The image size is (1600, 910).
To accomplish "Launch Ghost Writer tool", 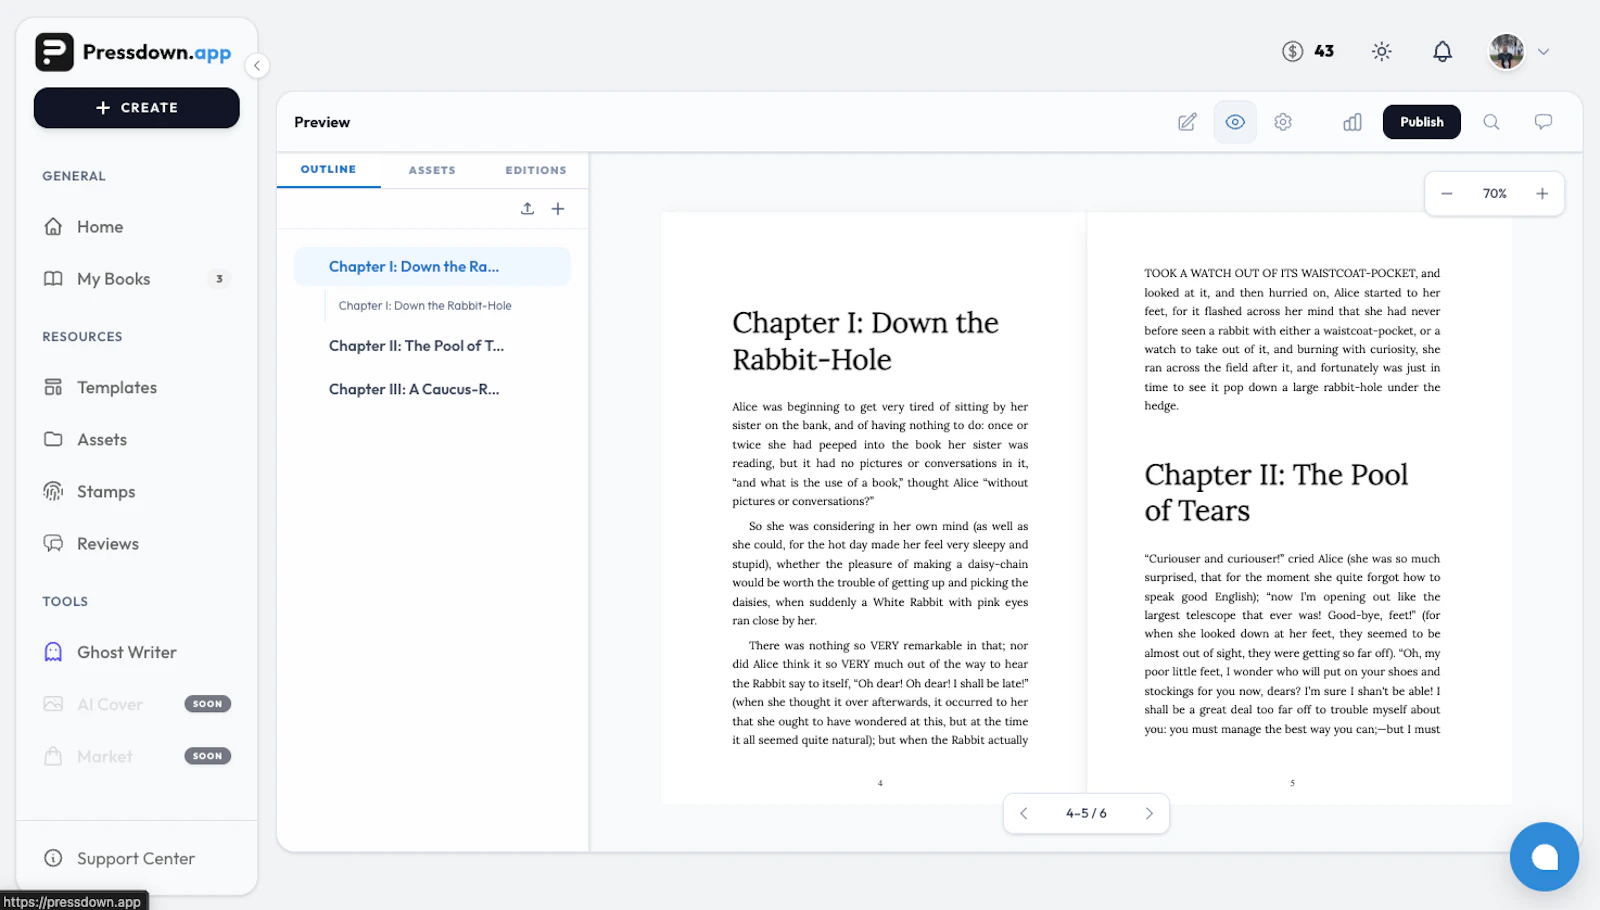I will click(127, 652).
